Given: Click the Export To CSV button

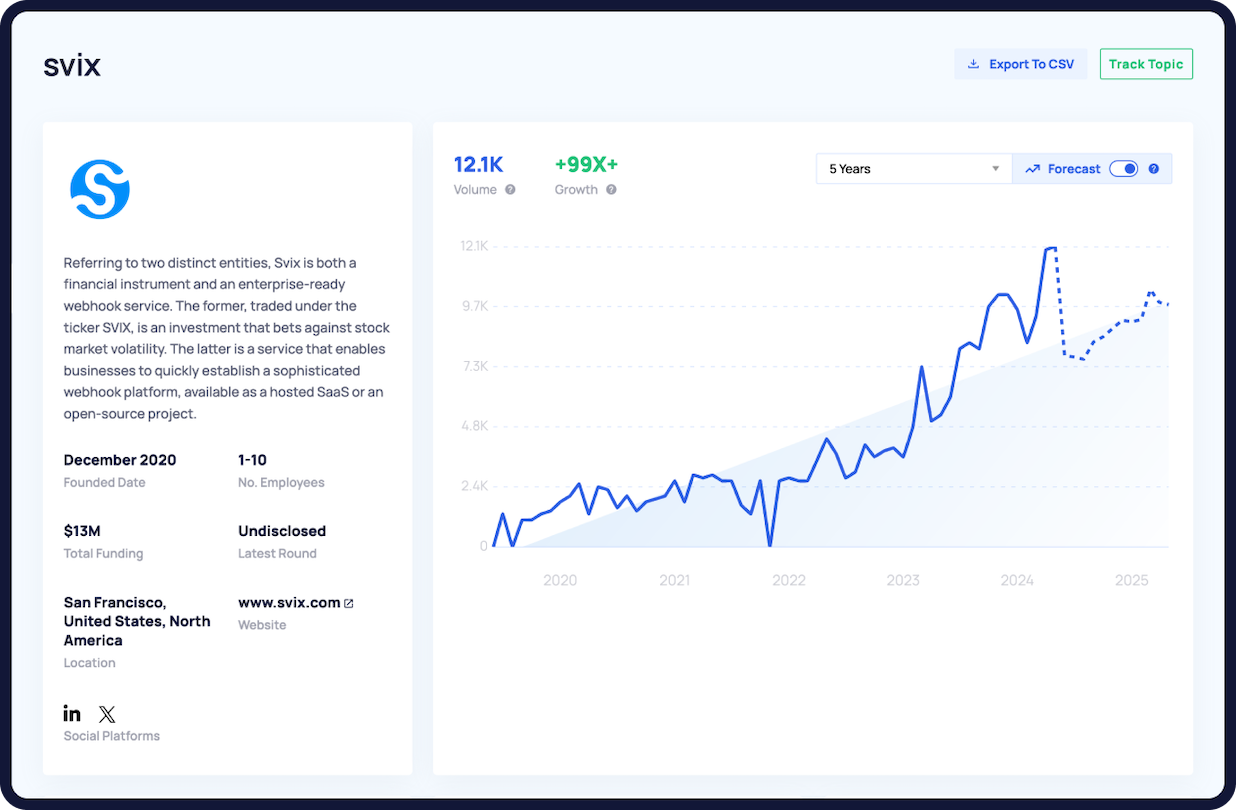Looking at the screenshot, I should [x=1020, y=64].
